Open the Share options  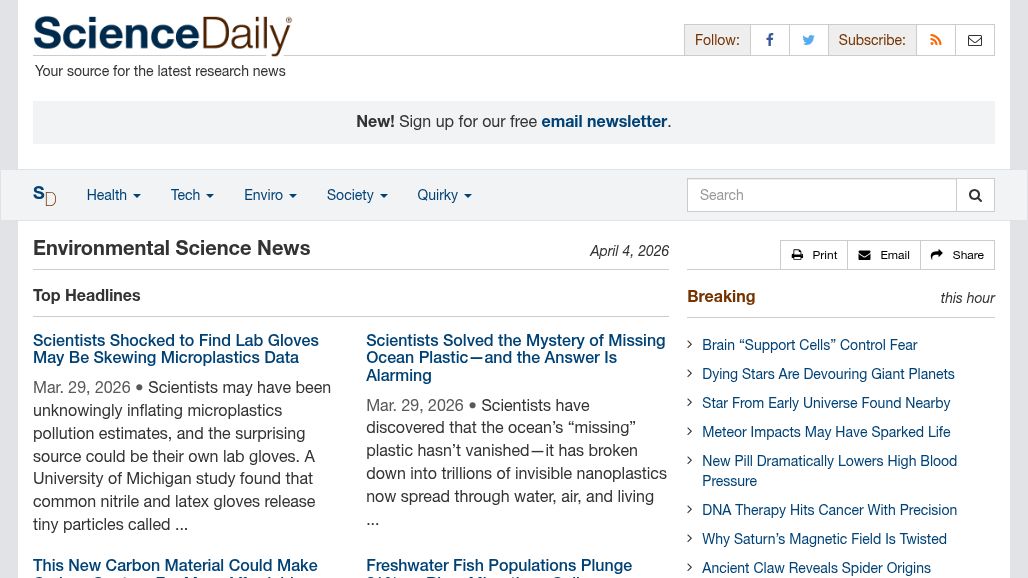pos(957,255)
